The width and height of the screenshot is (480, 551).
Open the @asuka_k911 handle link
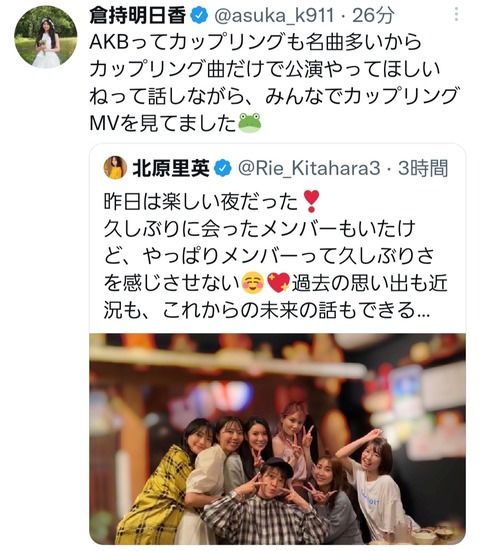[274, 16]
